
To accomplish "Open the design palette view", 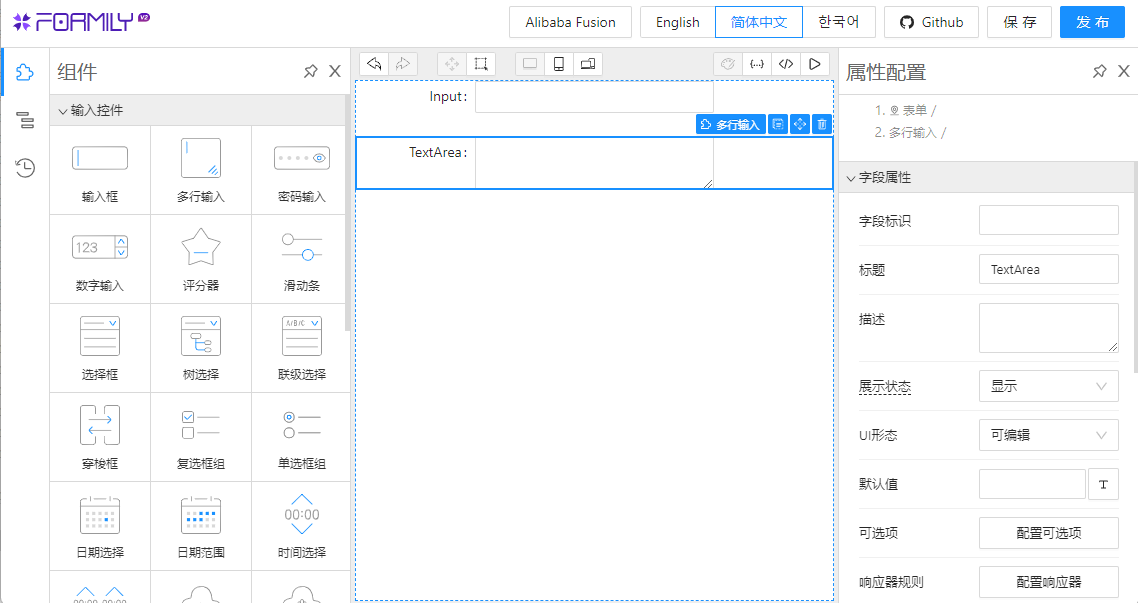I will (728, 64).
